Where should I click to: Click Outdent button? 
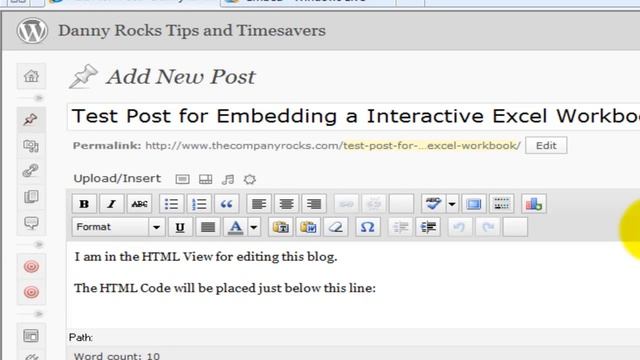click(x=400, y=227)
